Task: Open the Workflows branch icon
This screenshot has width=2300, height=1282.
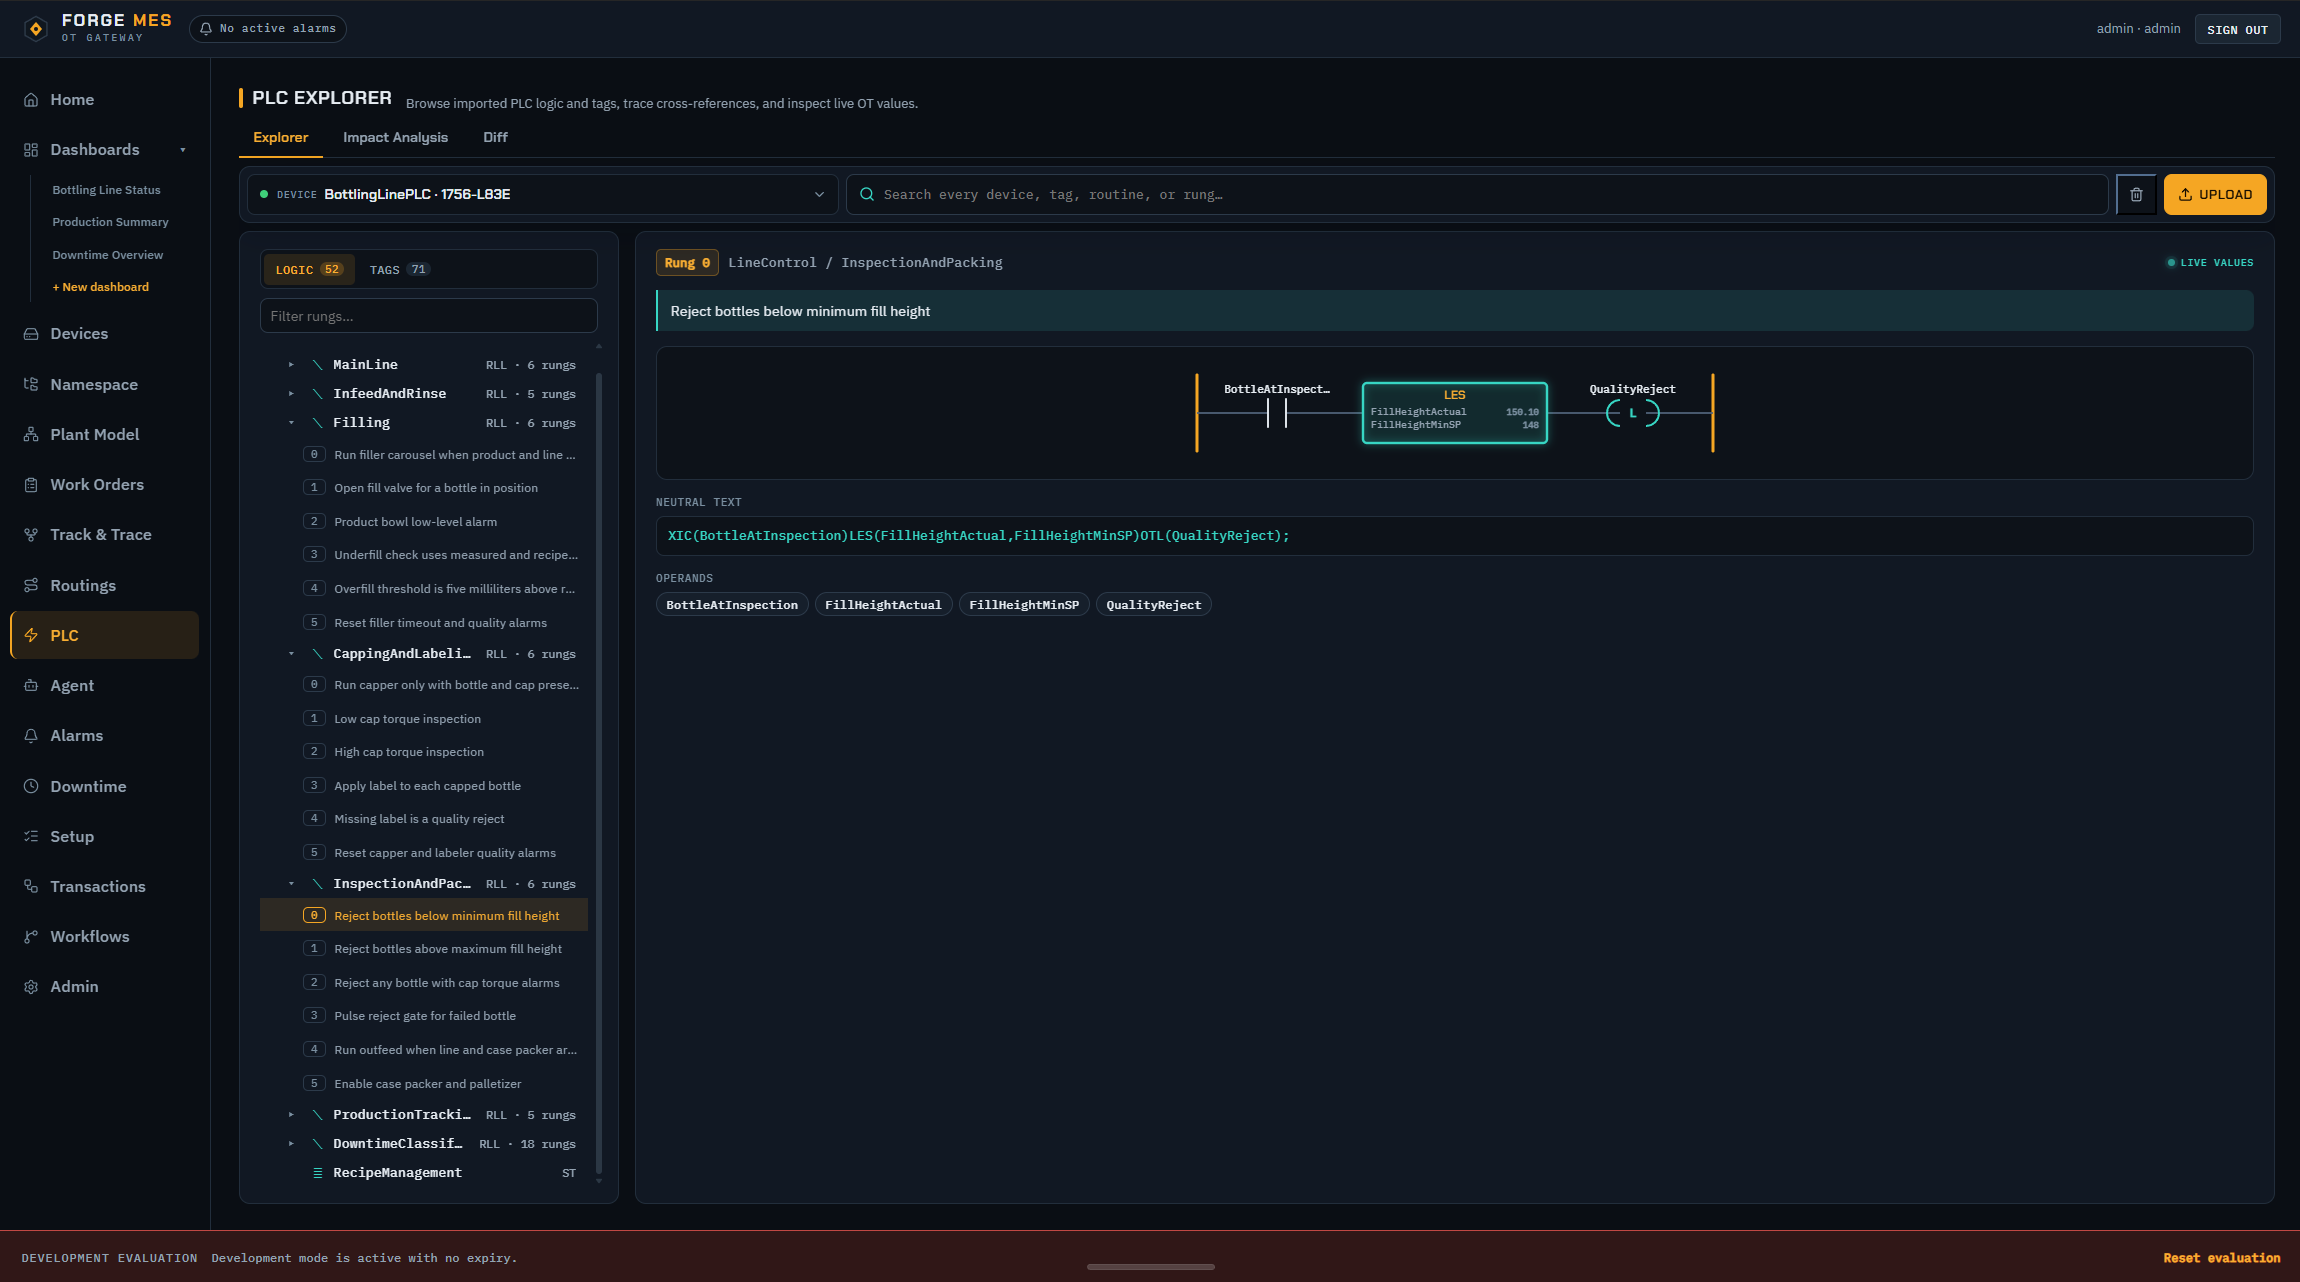Action: click(31, 937)
